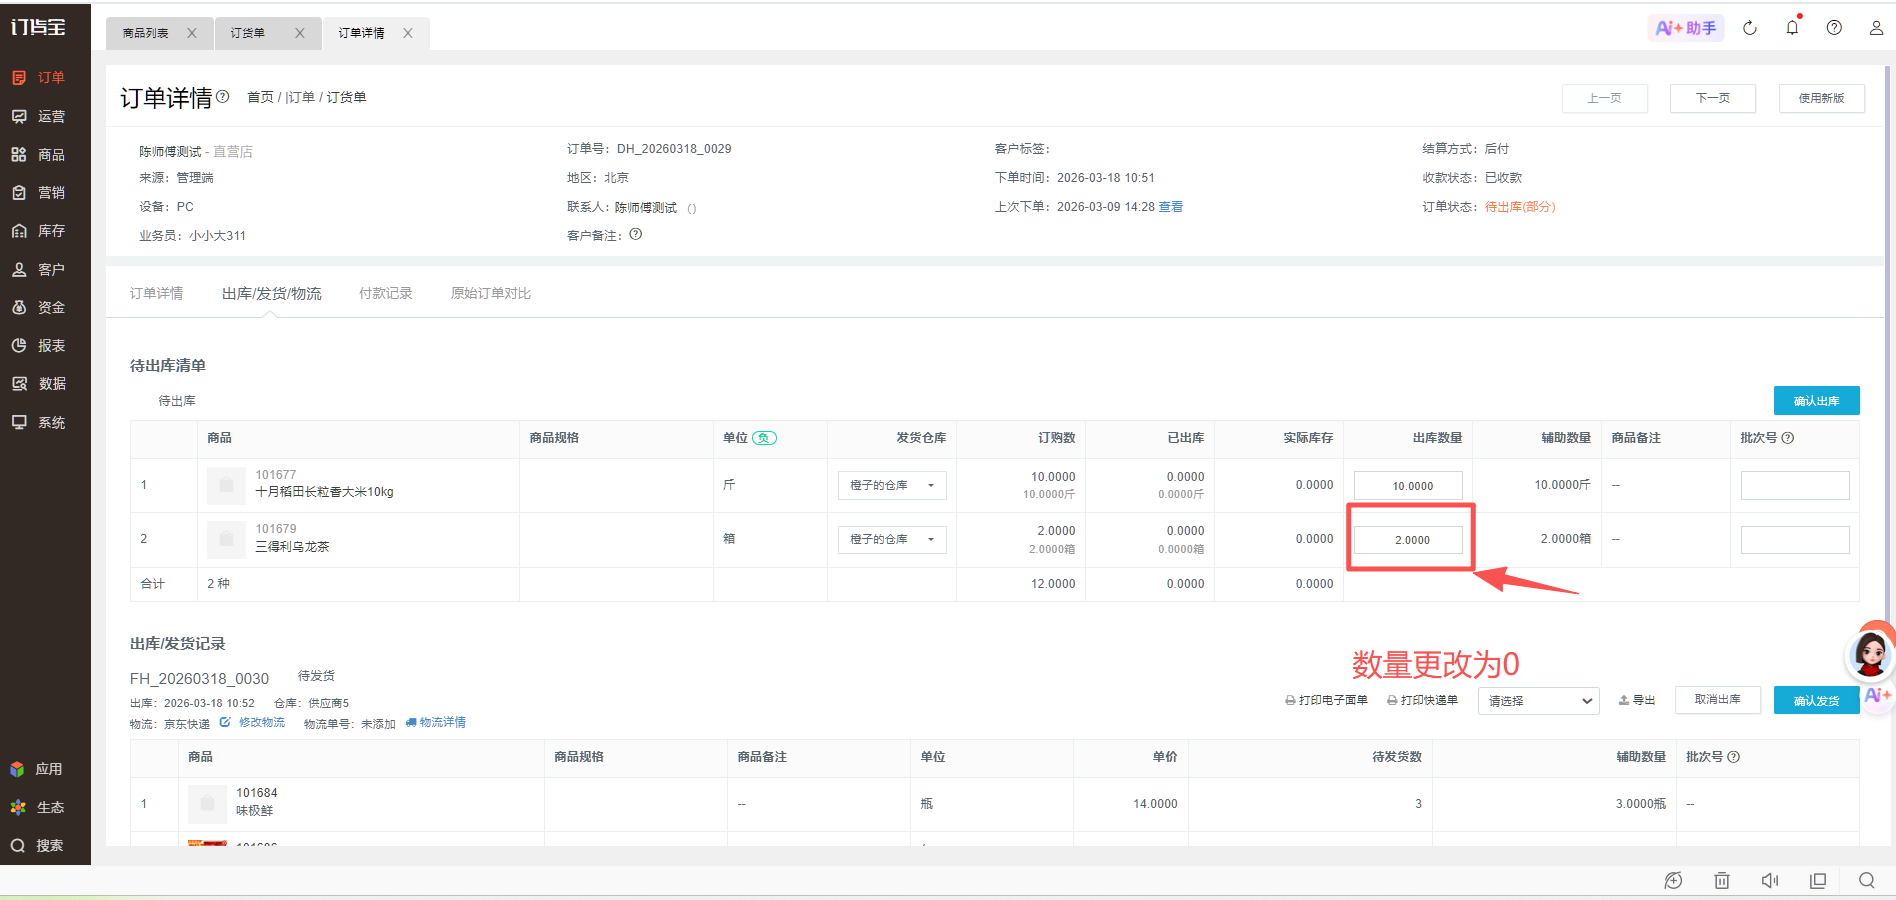1896x900 pixels.
Task: Switch to the 订单详情 sub-tab
Action: (x=157, y=293)
